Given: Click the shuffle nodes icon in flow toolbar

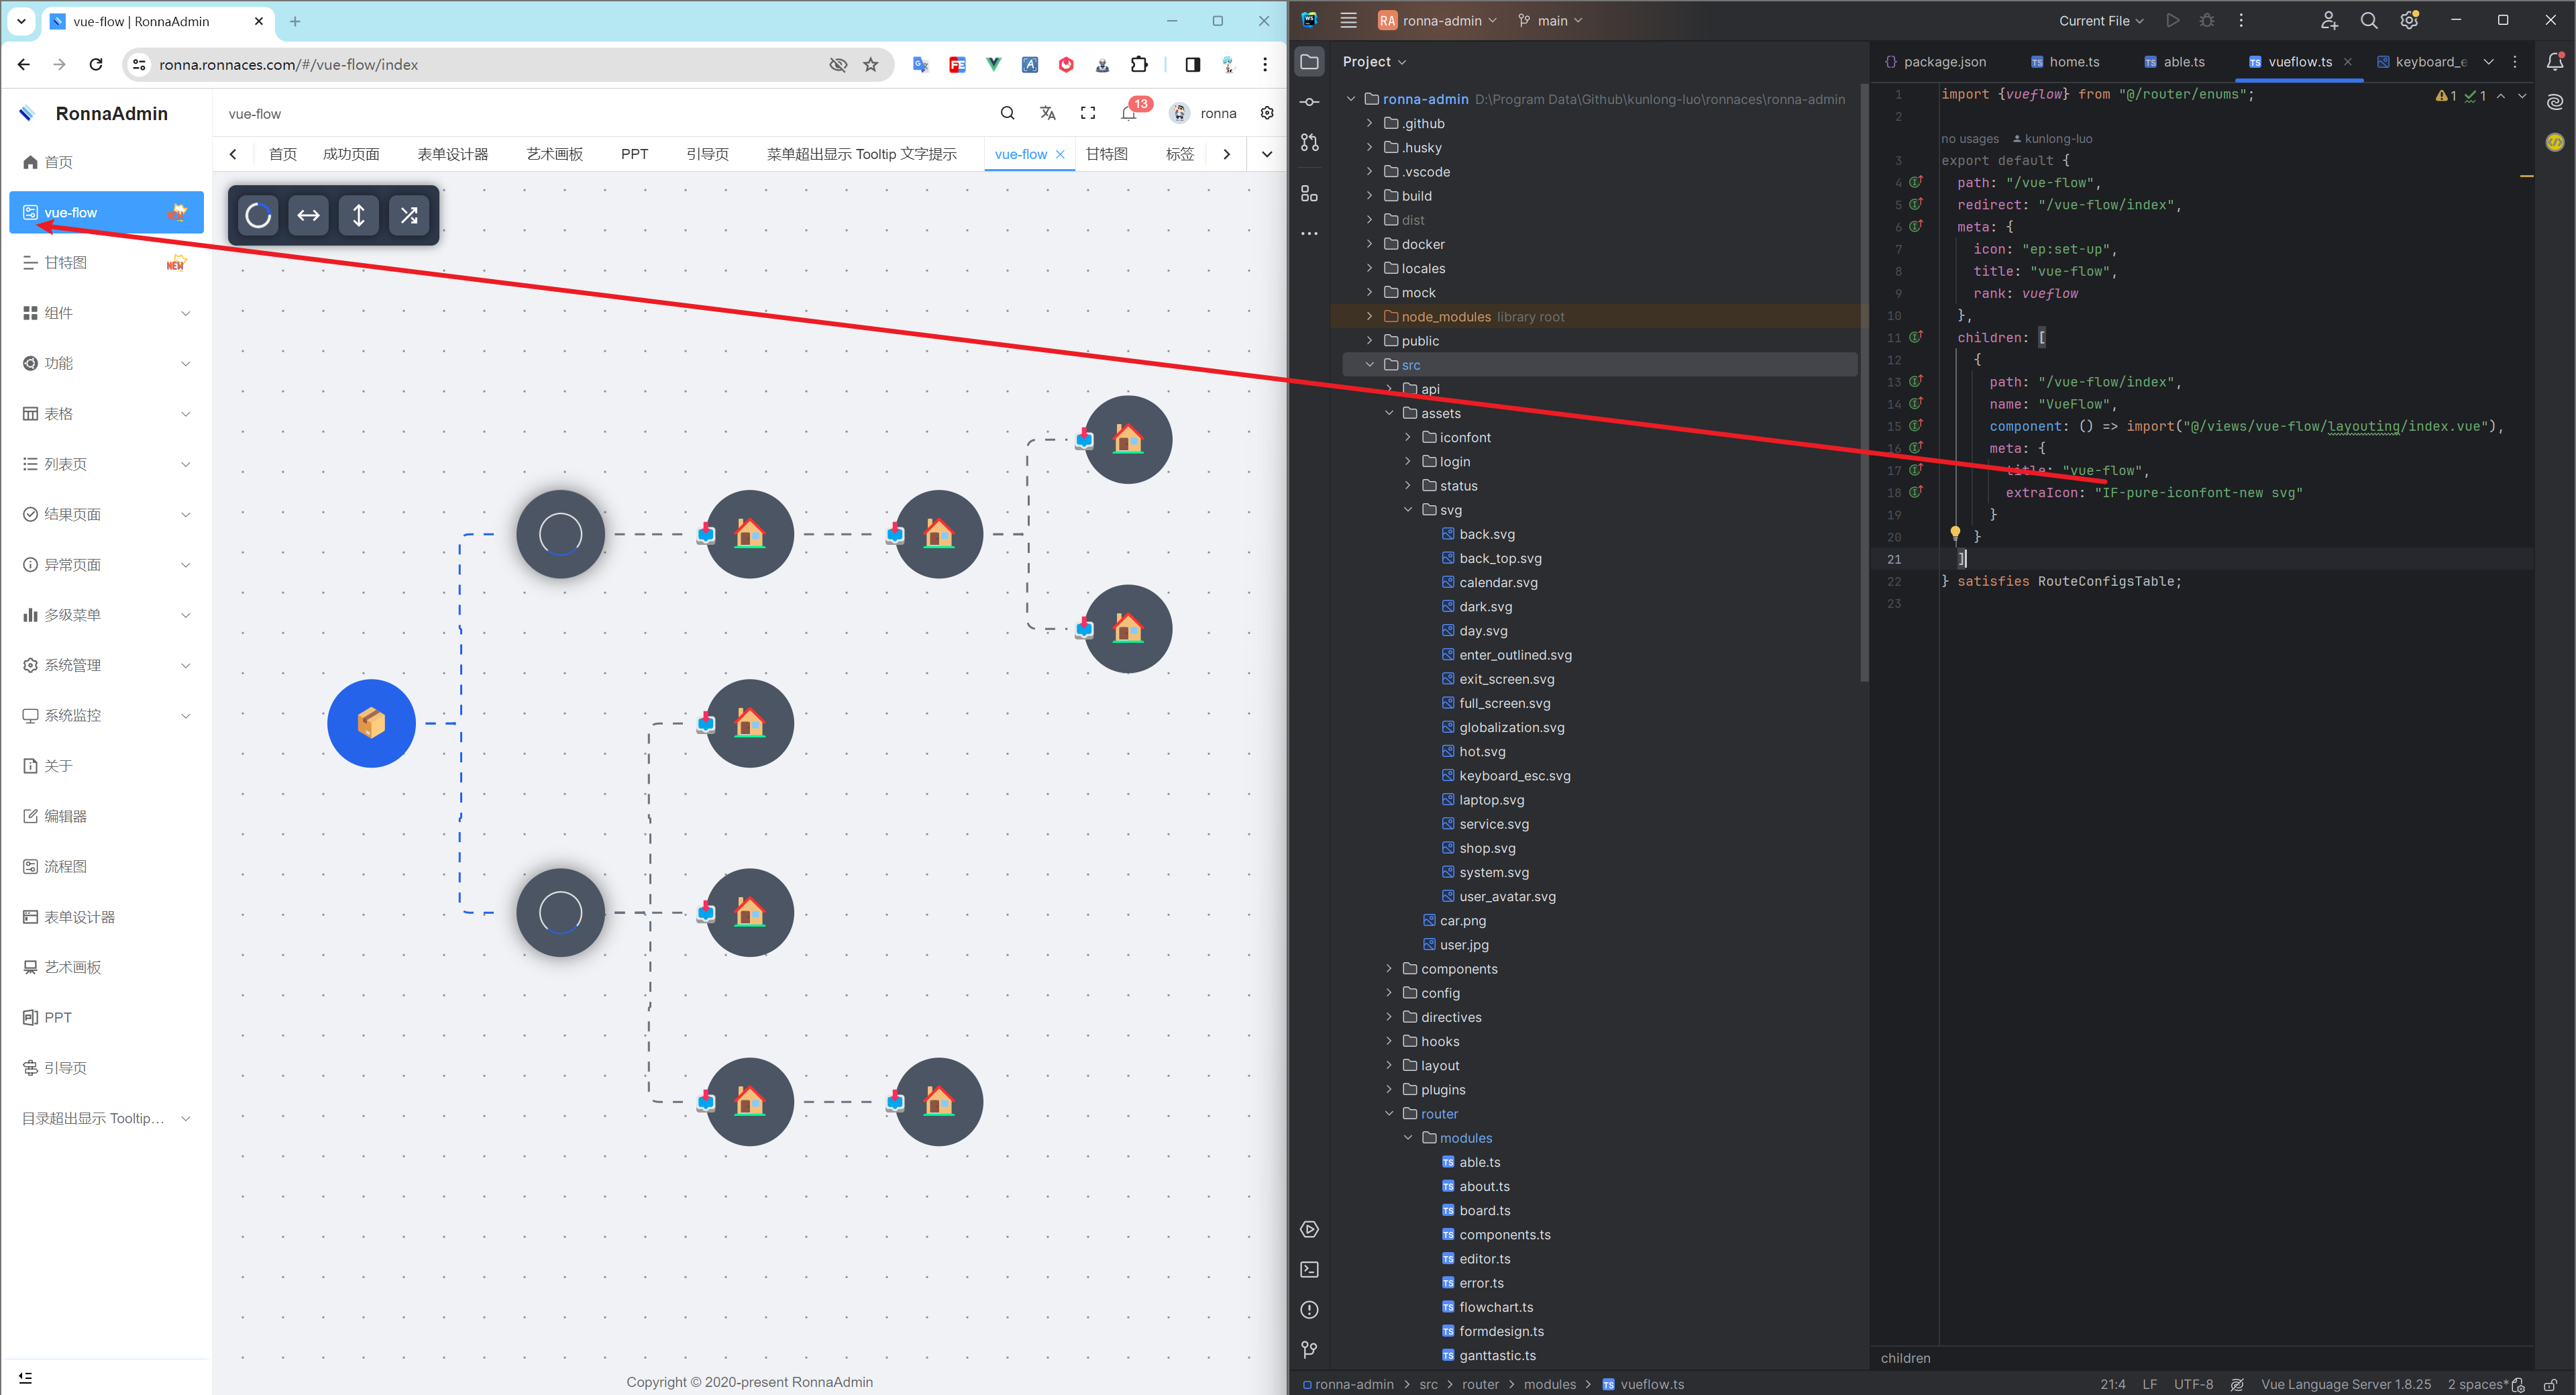Looking at the screenshot, I should click(409, 215).
